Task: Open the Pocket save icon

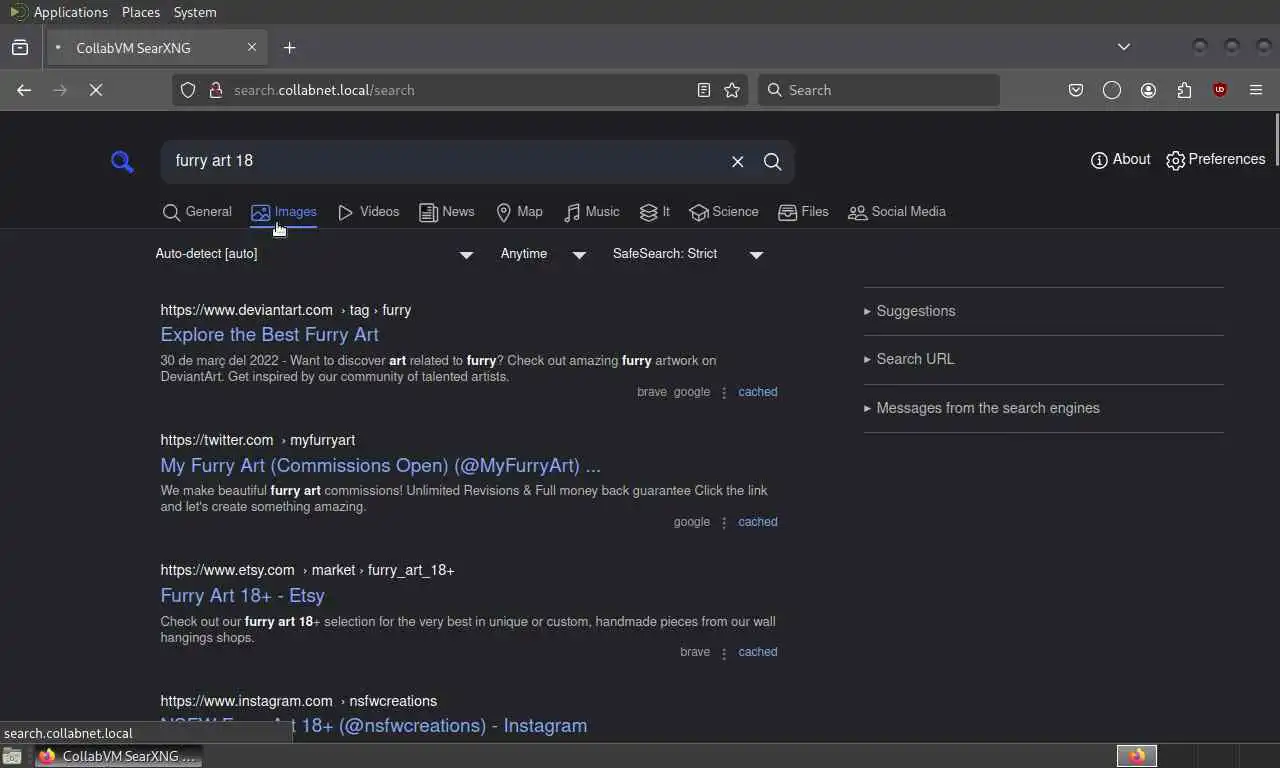Action: (1076, 90)
